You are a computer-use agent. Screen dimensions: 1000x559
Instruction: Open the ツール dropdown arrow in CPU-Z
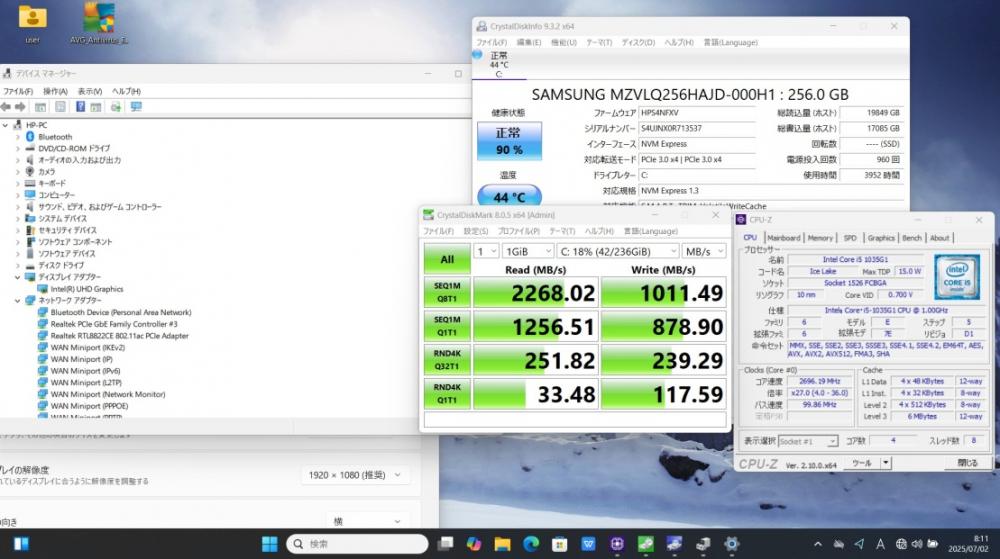(886, 463)
